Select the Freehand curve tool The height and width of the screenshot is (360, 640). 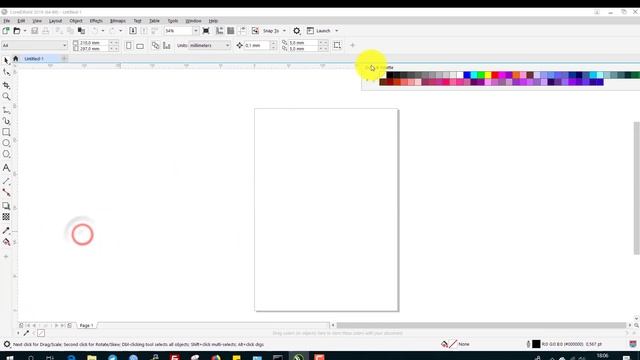click(x=6, y=110)
